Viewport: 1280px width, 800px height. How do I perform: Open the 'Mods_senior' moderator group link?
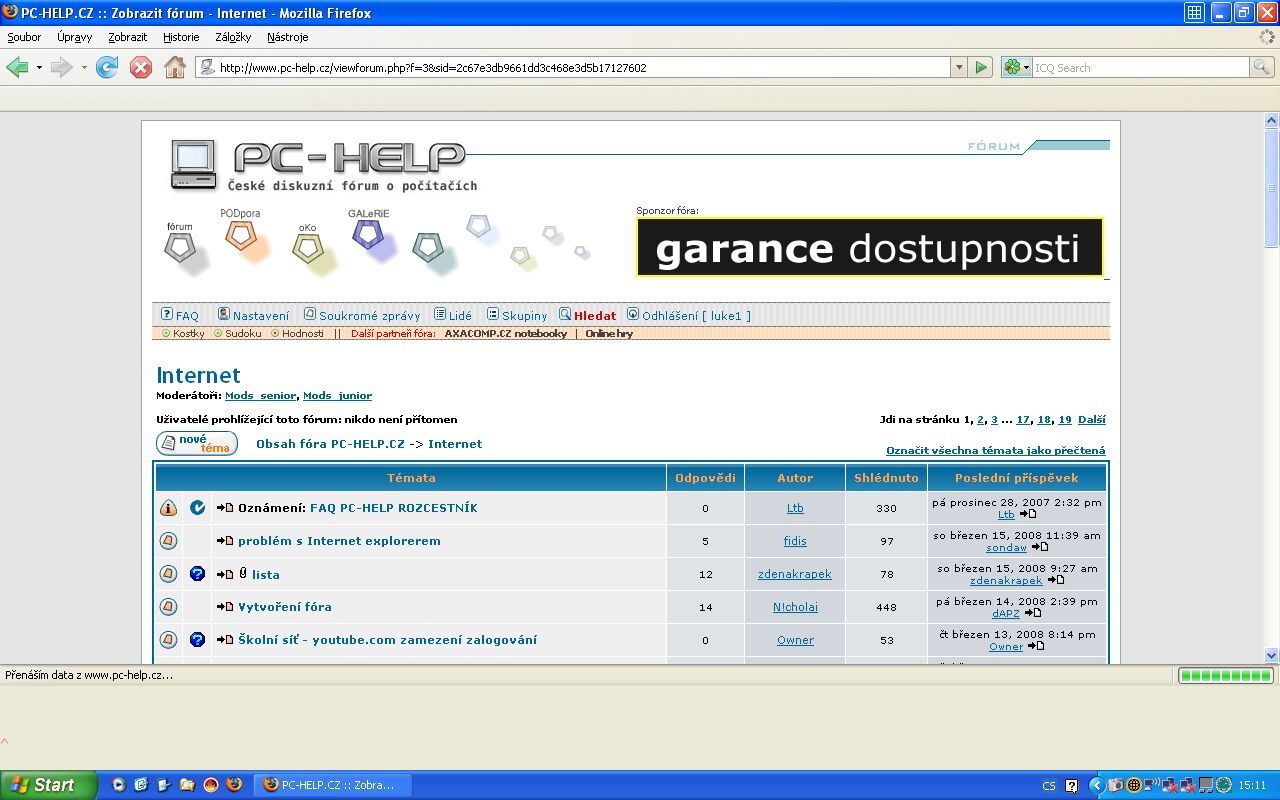pos(261,396)
